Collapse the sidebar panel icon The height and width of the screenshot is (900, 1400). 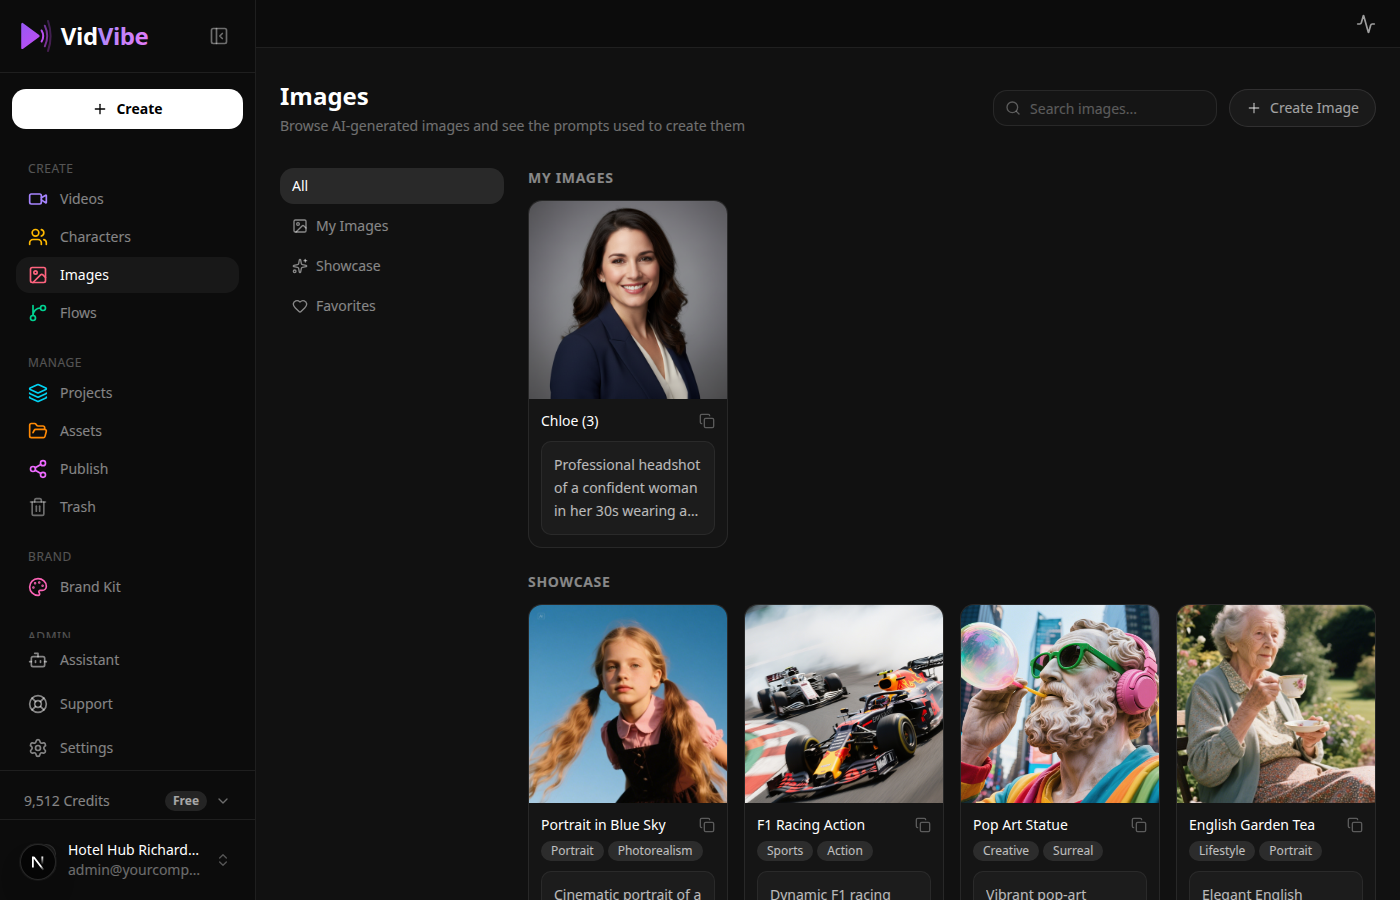tap(219, 36)
